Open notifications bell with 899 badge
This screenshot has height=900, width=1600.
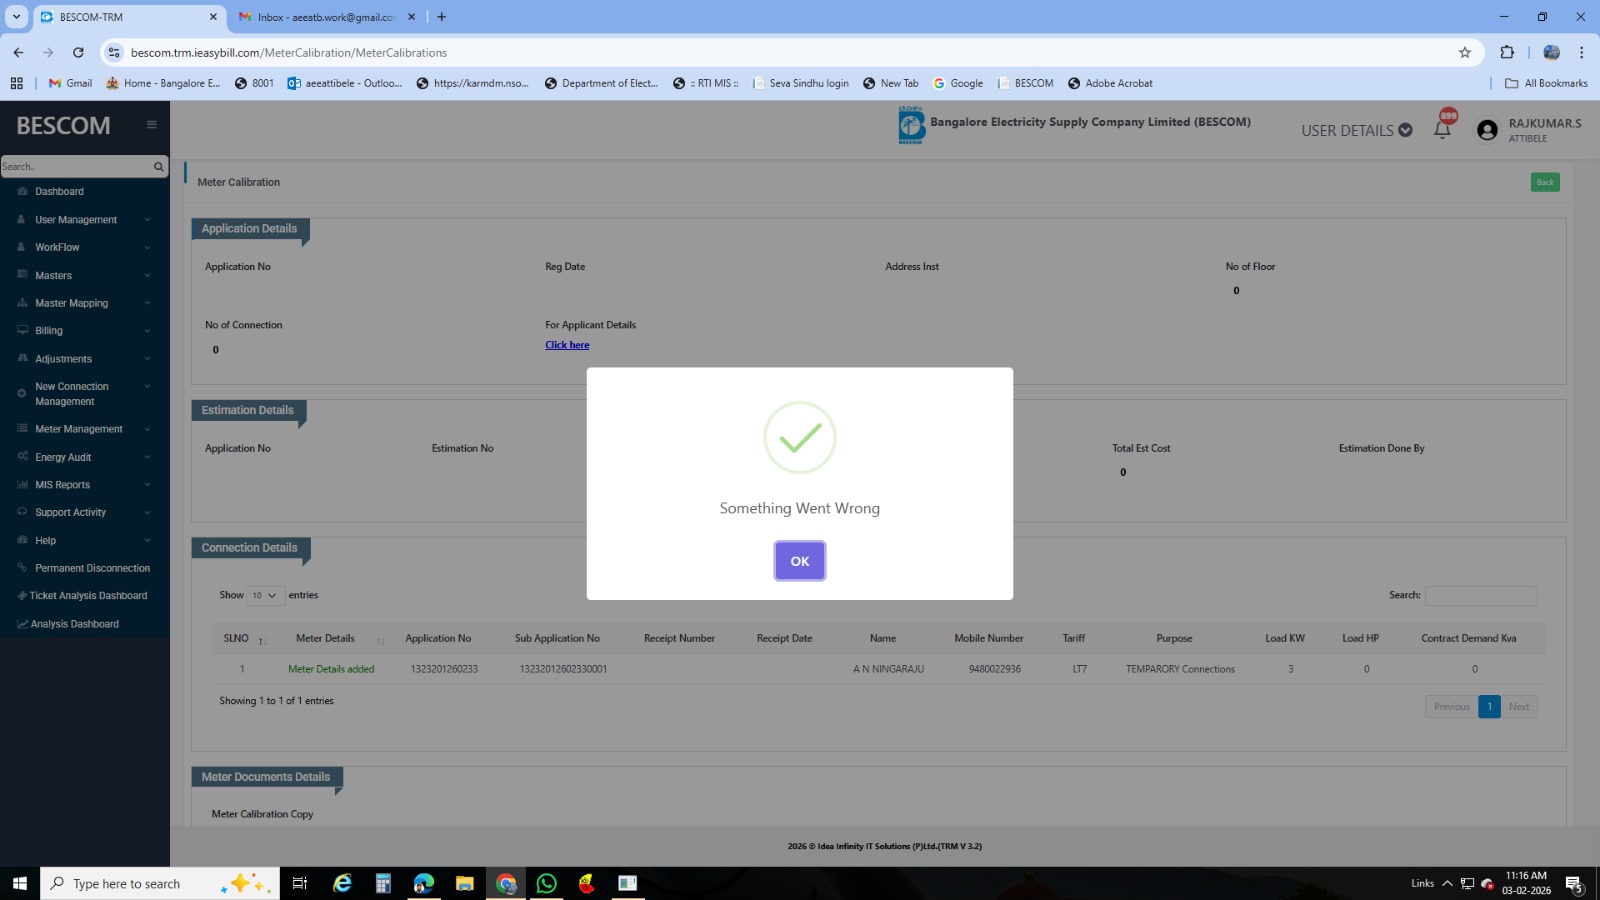1442,129
